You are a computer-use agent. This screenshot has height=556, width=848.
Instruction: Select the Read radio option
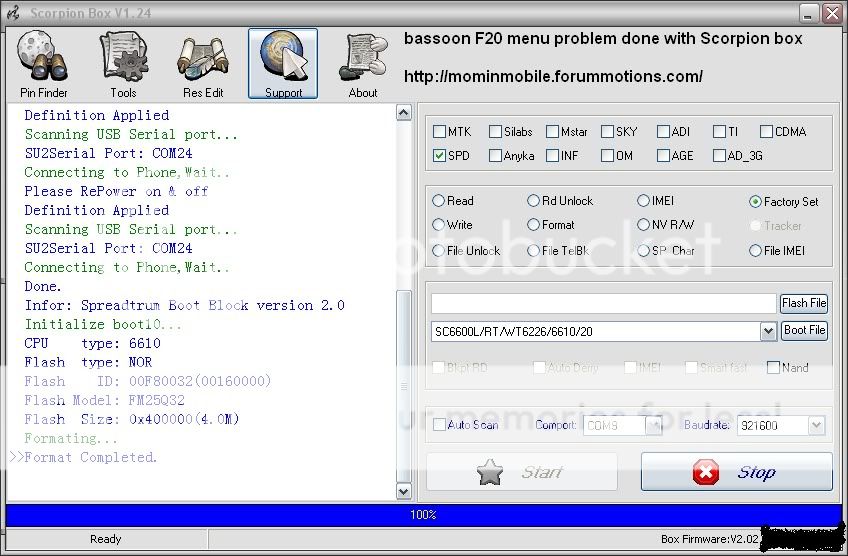(438, 201)
